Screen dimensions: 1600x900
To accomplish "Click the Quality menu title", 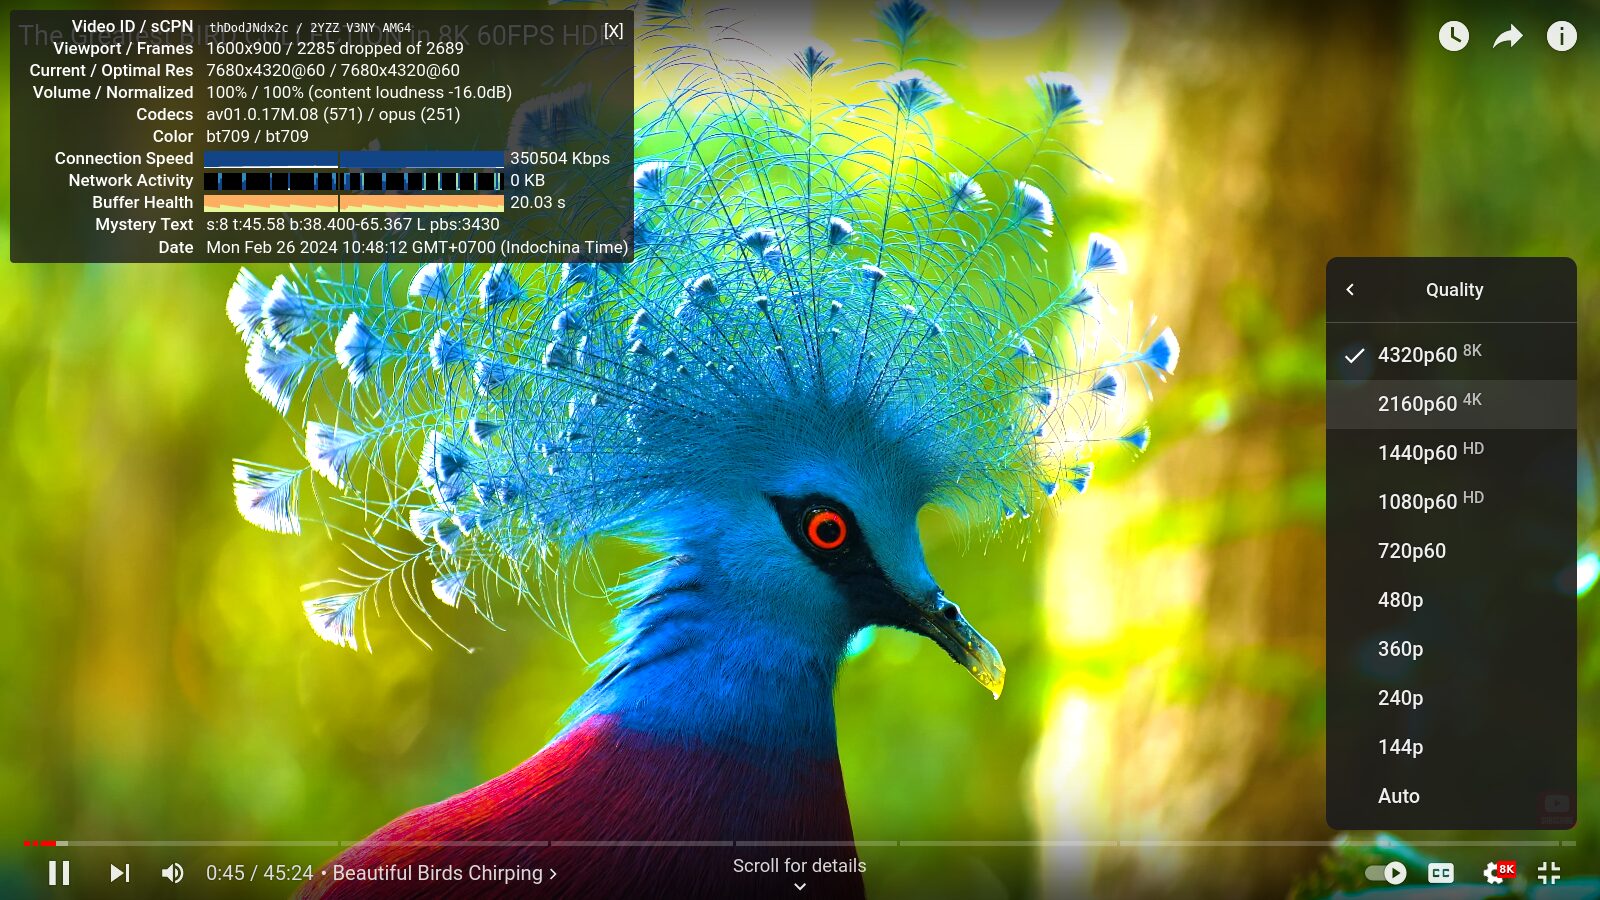I will point(1454,290).
